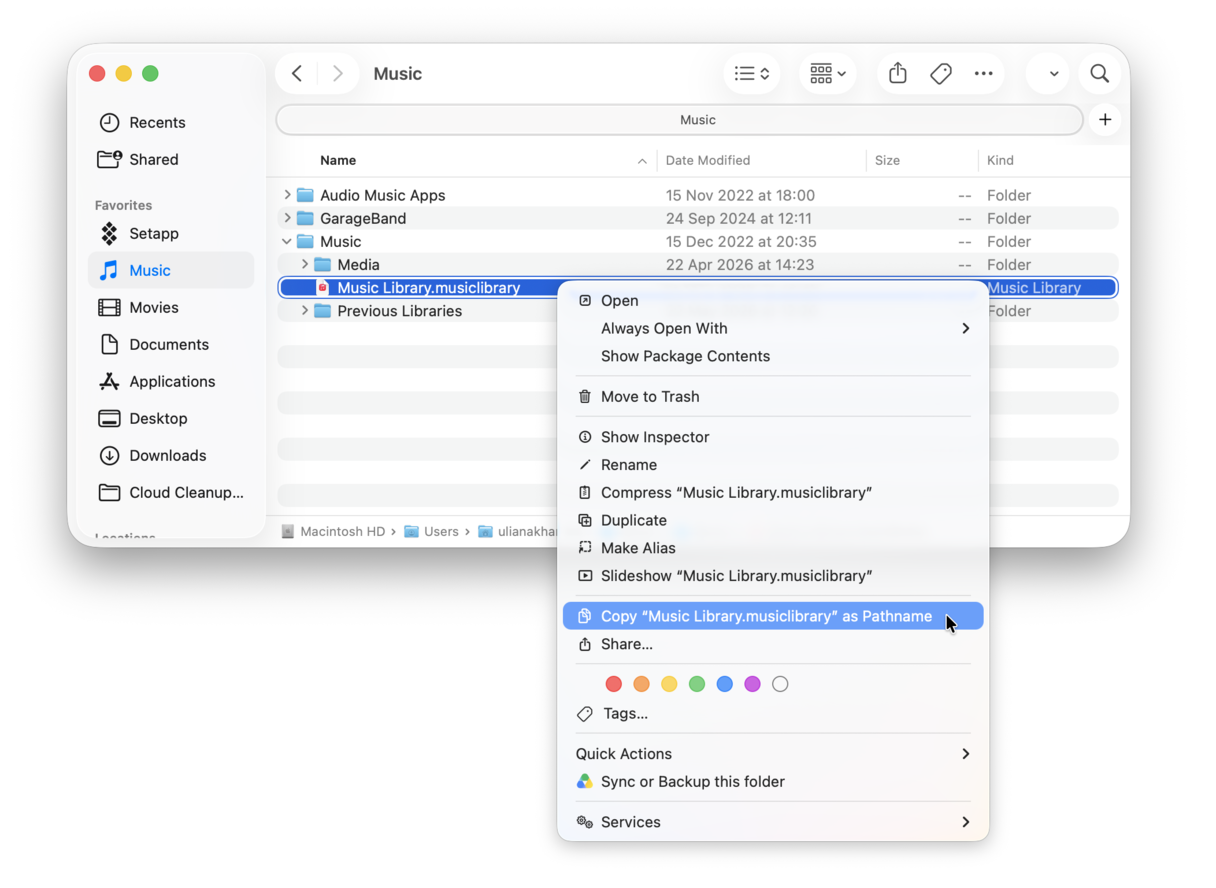This screenshot has width=1216, height=888.
Task: Expand the Services submenu
Action: [x=773, y=822]
